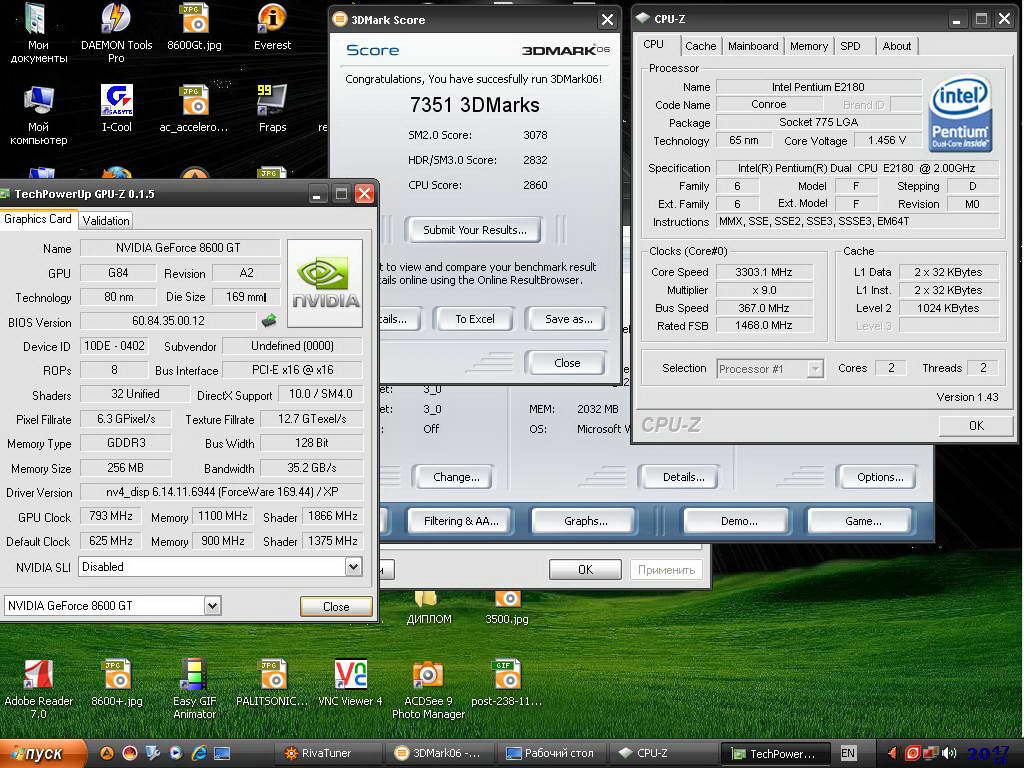Click Filtering & AA... button
This screenshot has height=768, width=1024.
click(x=461, y=521)
